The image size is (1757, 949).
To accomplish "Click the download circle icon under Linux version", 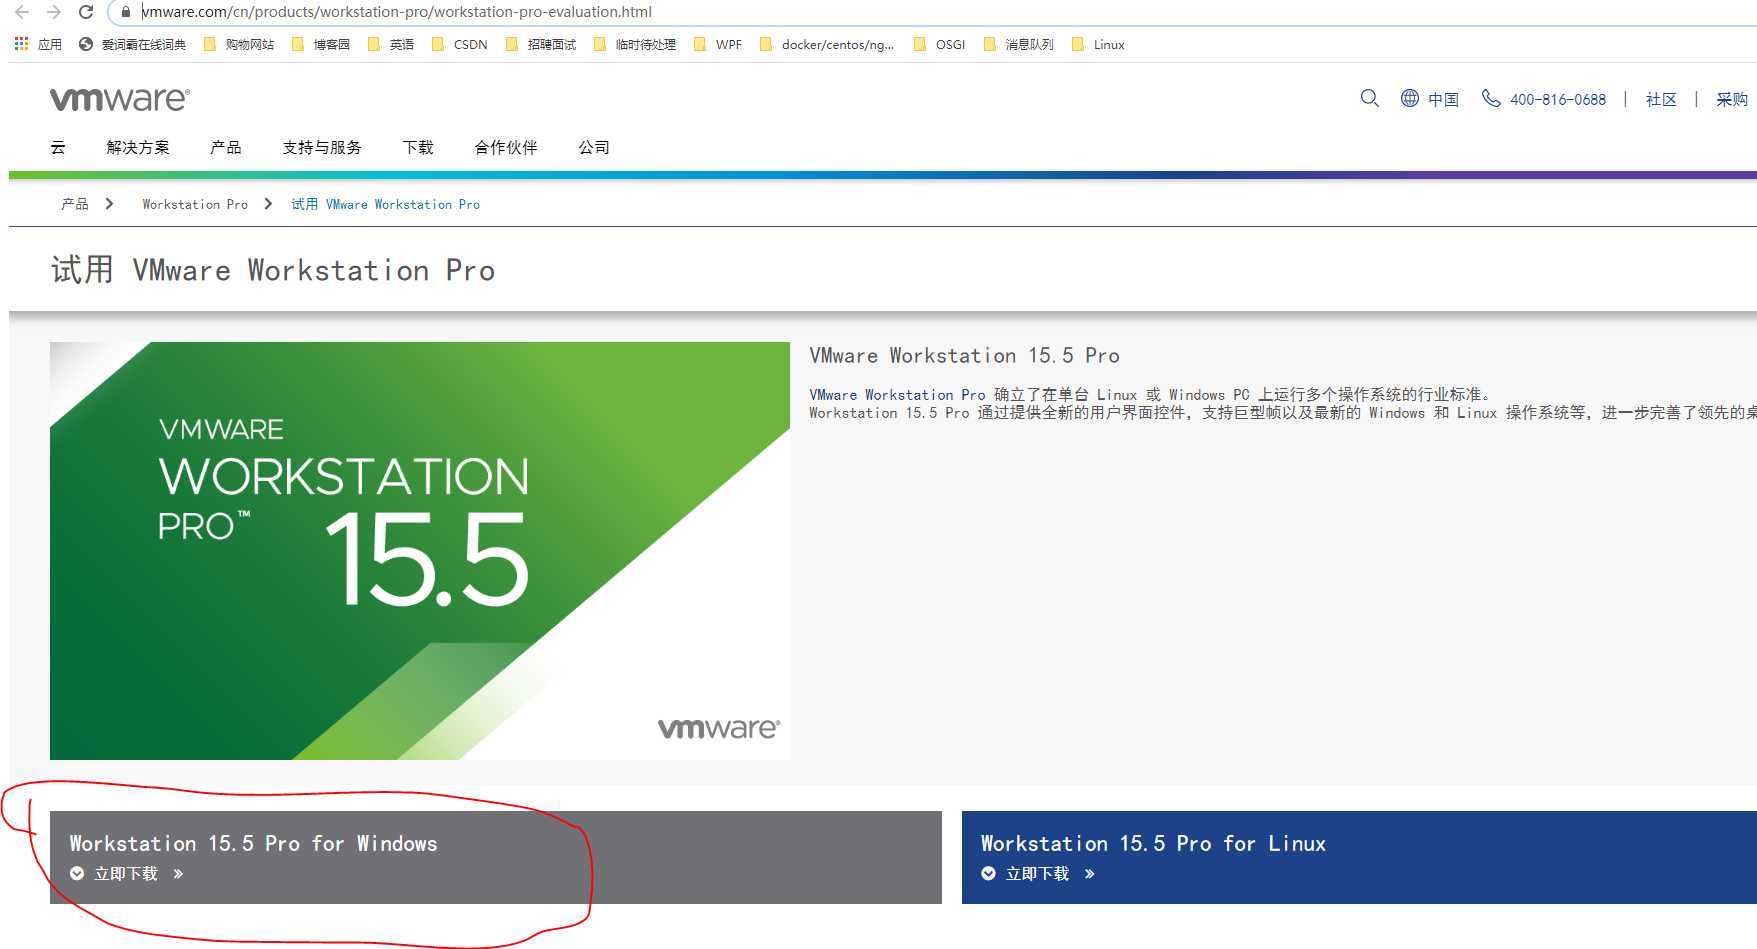I will [988, 874].
